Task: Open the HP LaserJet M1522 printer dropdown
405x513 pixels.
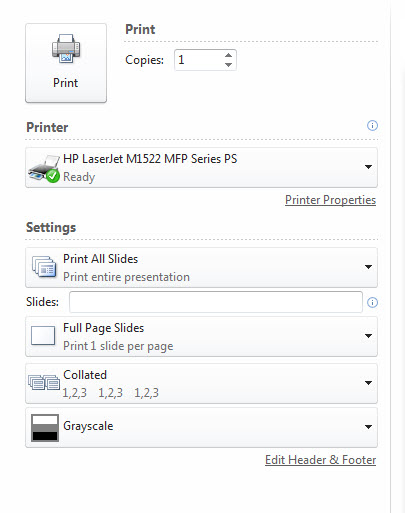Action: tap(201, 168)
